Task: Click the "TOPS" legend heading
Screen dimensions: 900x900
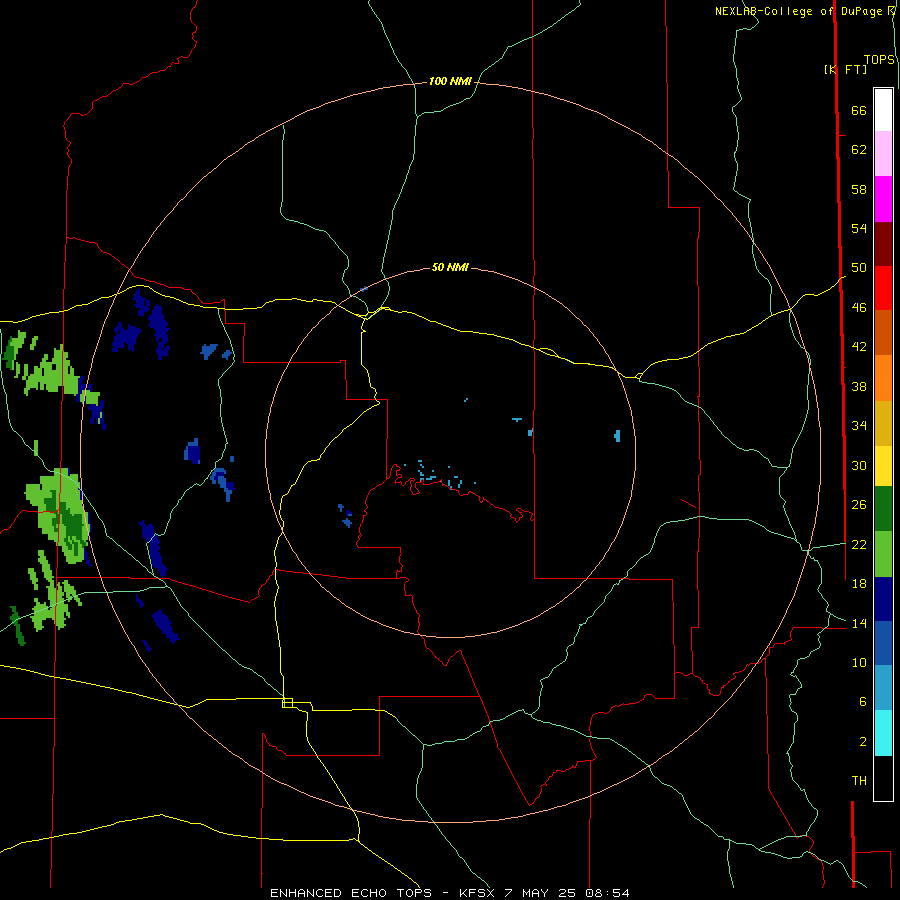Action: coord(879,59)
